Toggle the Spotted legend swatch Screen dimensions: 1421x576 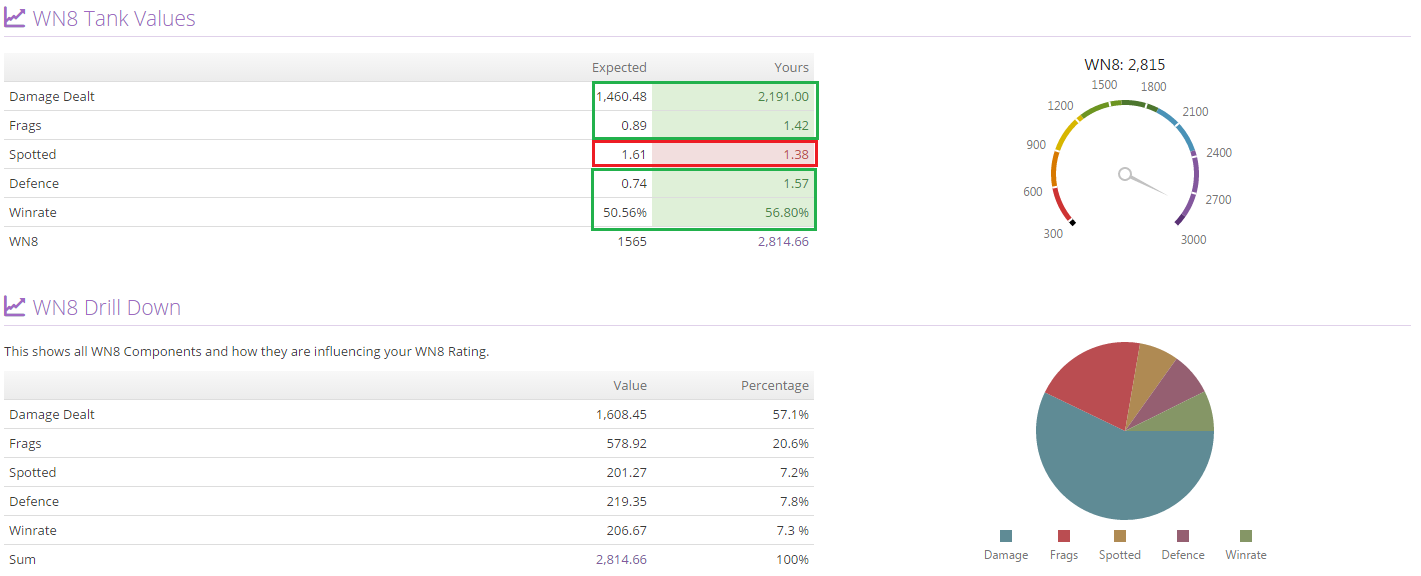point(1120,536)
